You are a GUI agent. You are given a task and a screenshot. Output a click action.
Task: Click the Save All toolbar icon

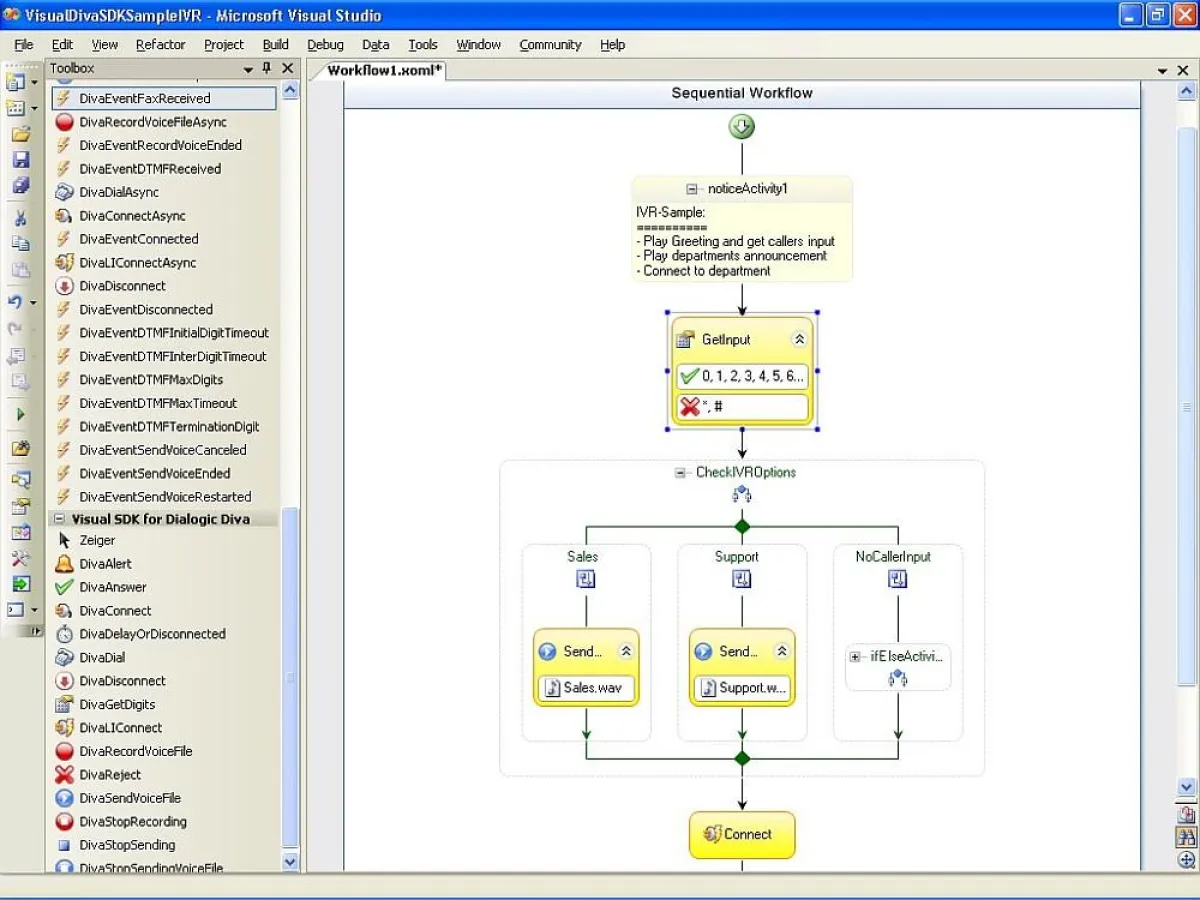pos(22,187)
